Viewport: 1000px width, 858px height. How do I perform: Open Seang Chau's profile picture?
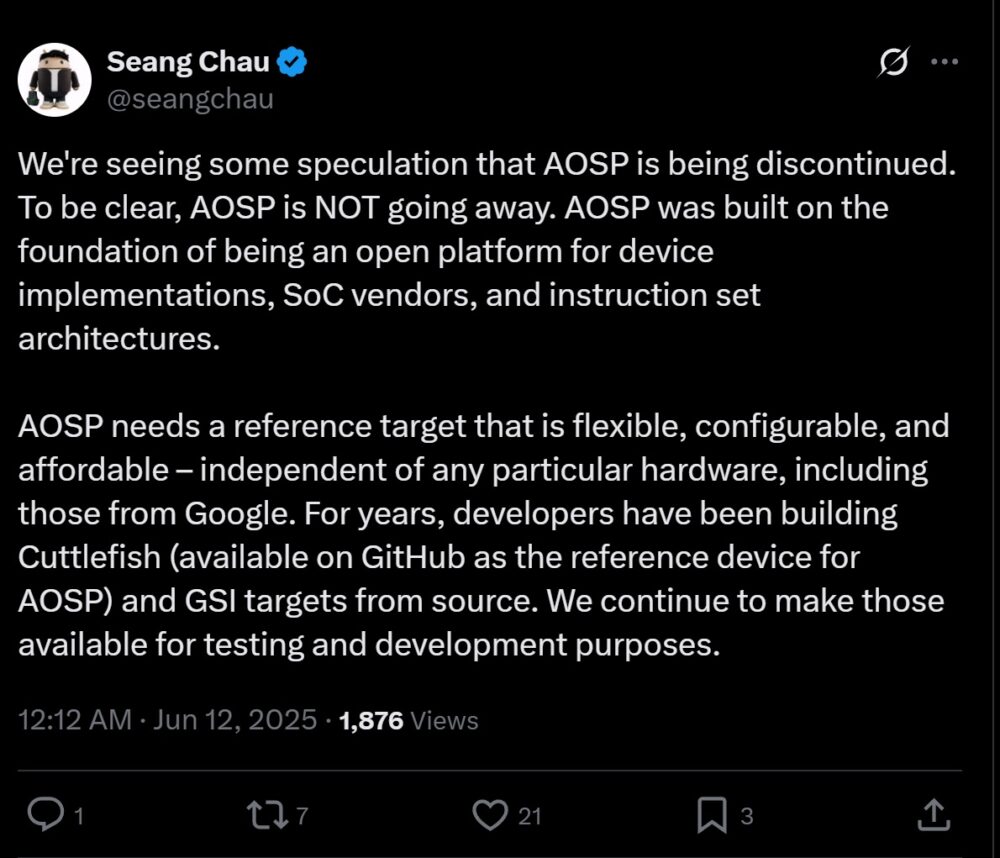pos(55,78)
